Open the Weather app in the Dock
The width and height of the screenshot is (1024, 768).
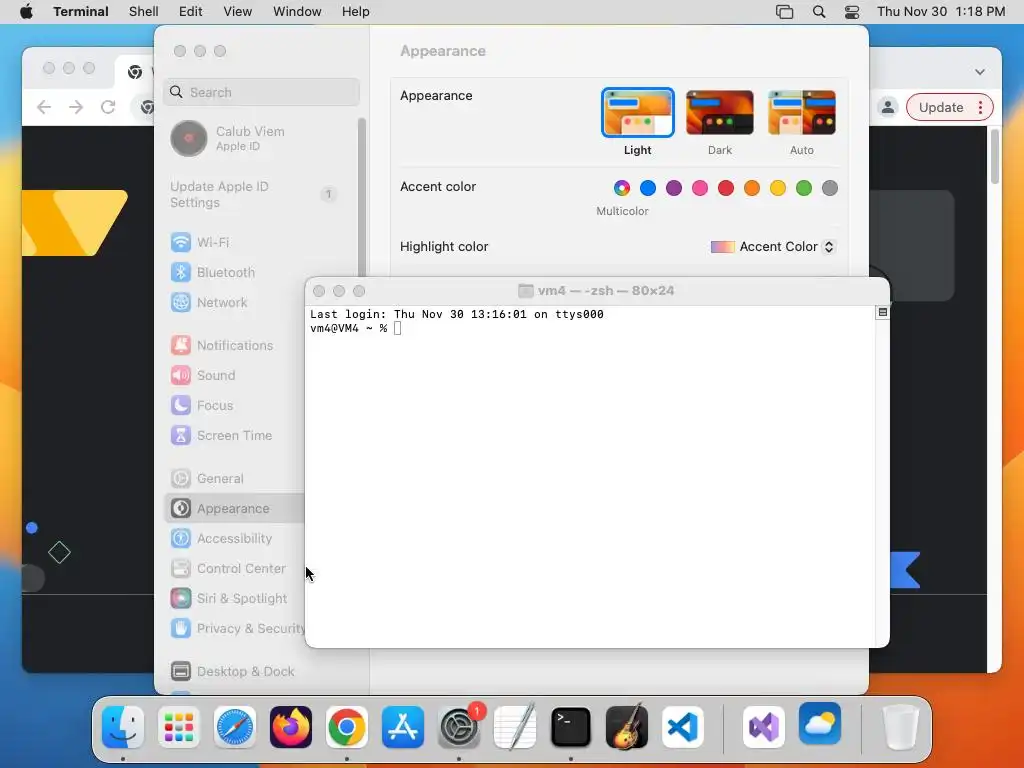click(x=820, y=724)
